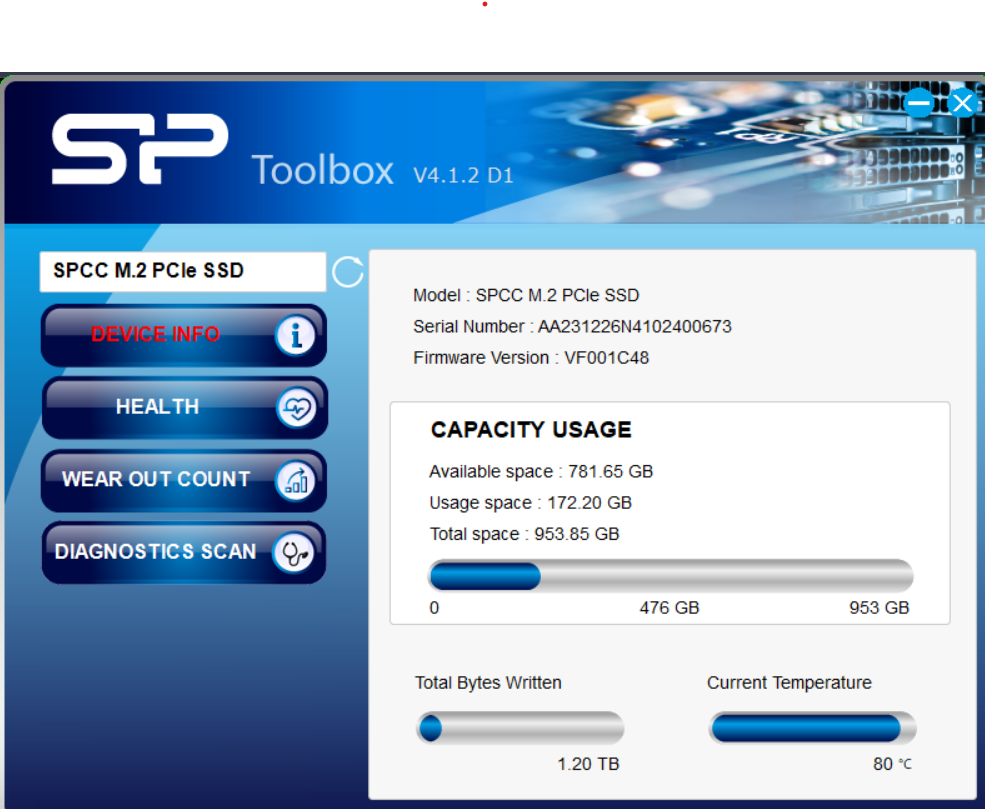Start the DIAGNOSTICS SCAN label
Viewport: 985px width, 809px height.
[155, 552]
